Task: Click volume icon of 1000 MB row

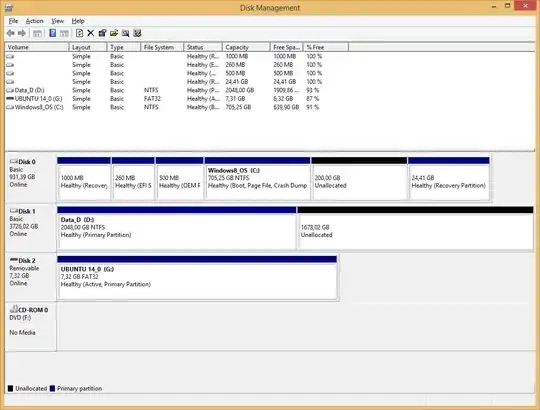Action: click(10, 56)
